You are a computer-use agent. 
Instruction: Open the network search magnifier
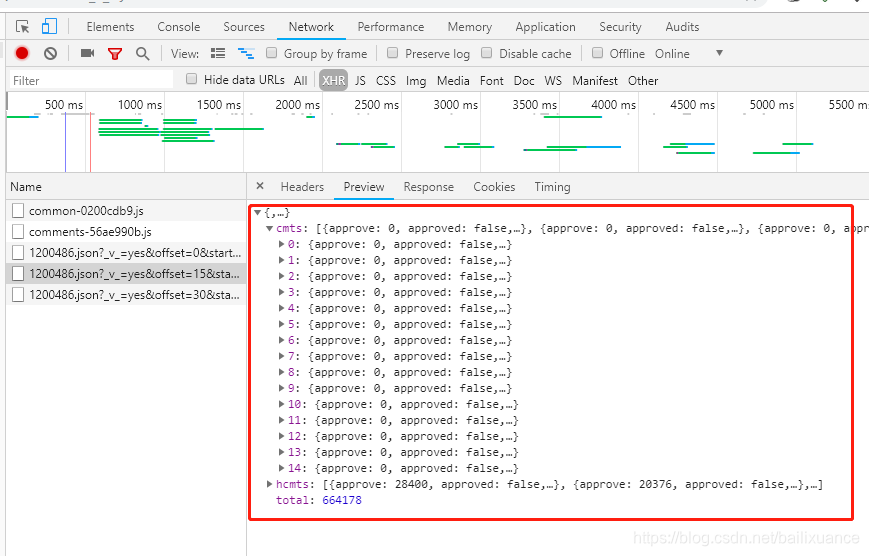click(142, 54)
